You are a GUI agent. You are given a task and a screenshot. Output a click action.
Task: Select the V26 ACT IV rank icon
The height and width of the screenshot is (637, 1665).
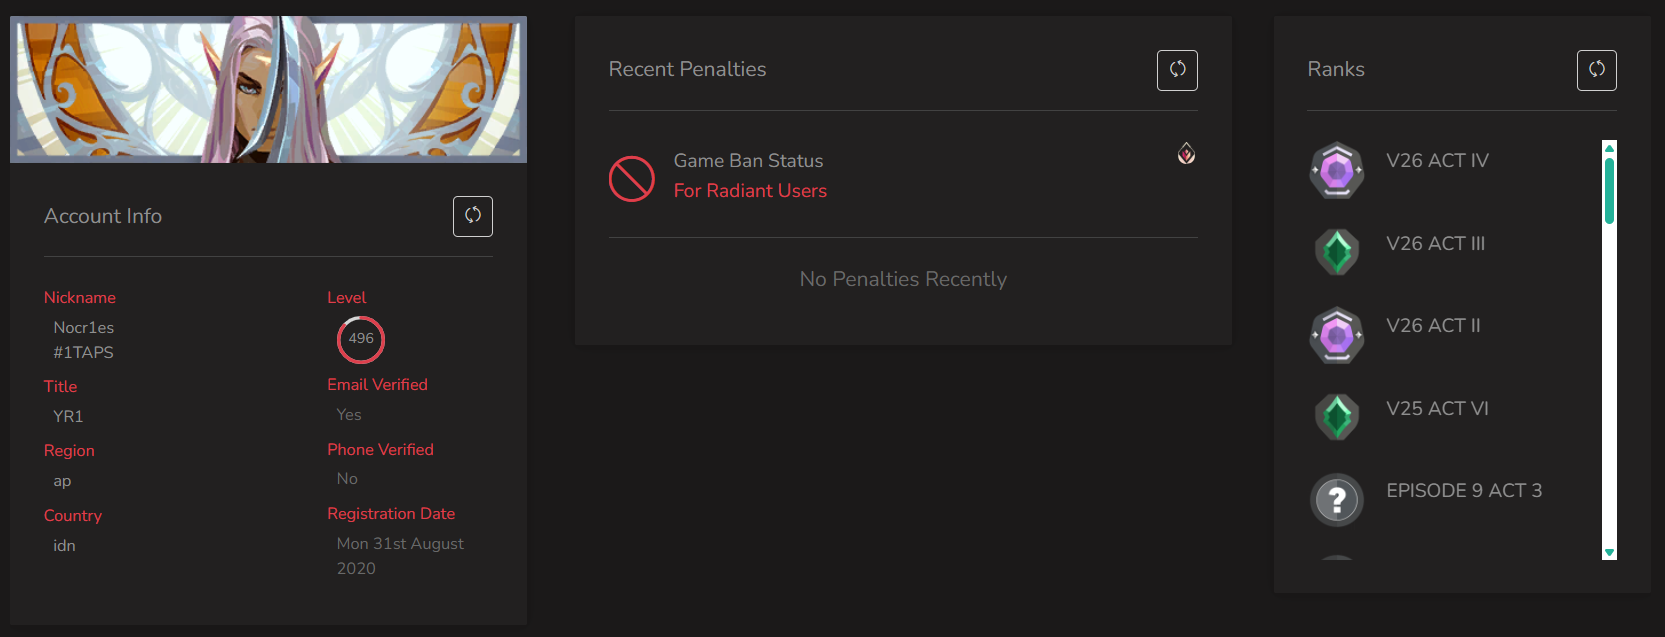point(1337,170)
